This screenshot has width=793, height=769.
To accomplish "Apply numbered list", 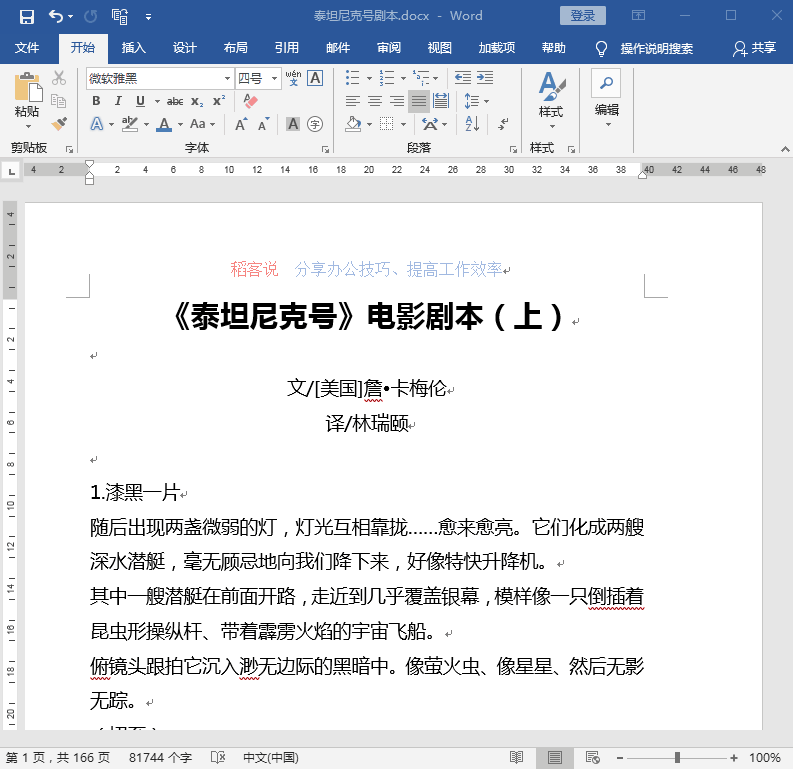I will (x=387, y=78).
